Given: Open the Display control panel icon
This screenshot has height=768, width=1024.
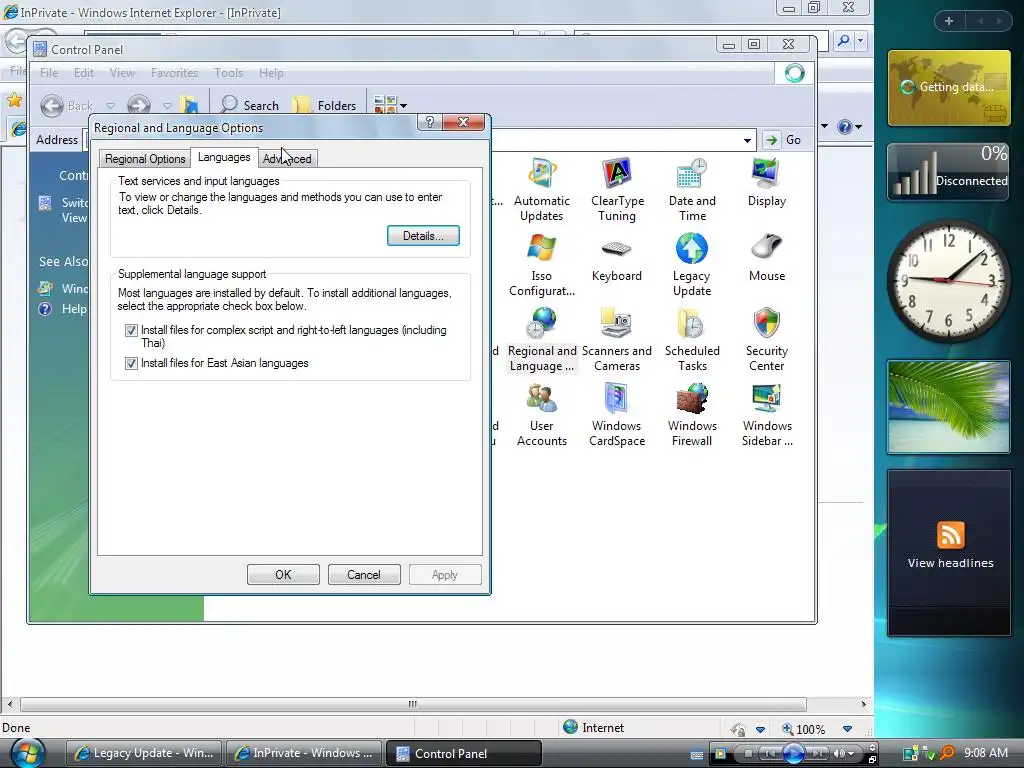Looking at the screenshot, I should [766, 174].
